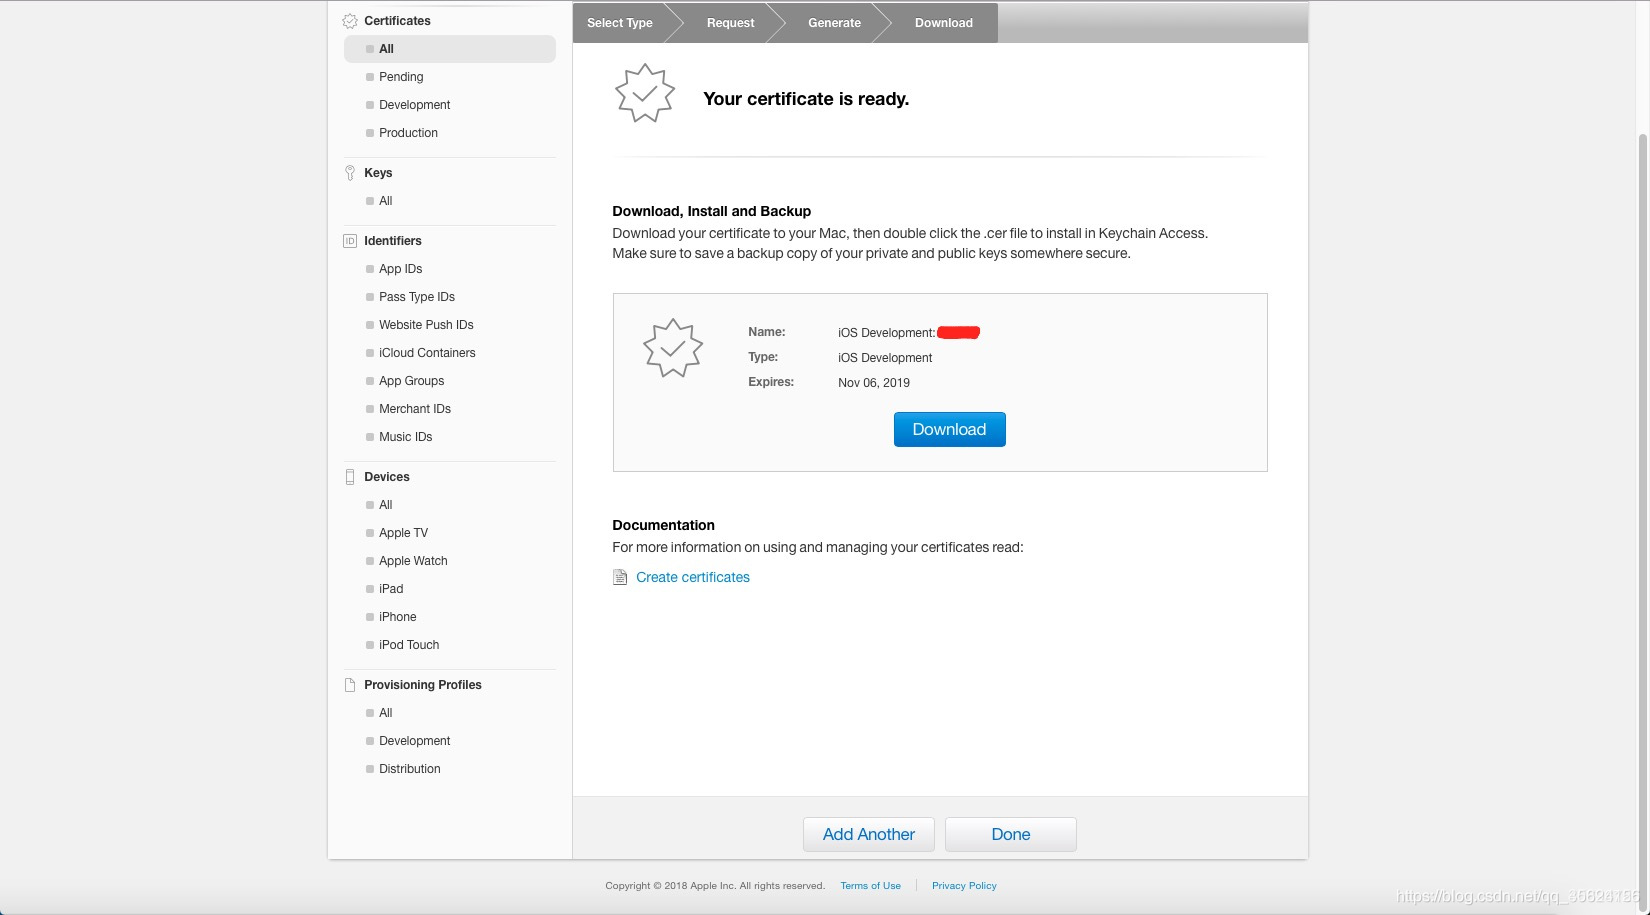Click the Keys section key icon
This screenshot has height=915, width=1650.
pyautogui.click(x=350, y=173)
